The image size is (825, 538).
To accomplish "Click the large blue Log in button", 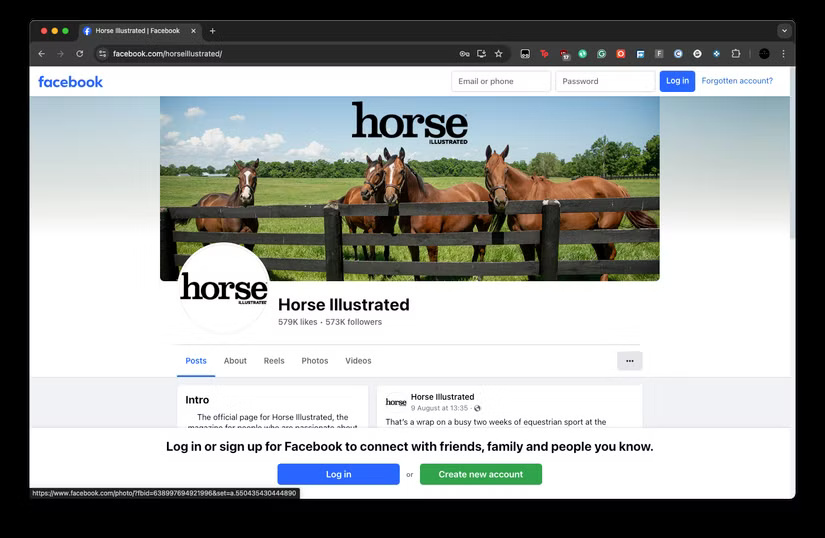I will [338, 474].
